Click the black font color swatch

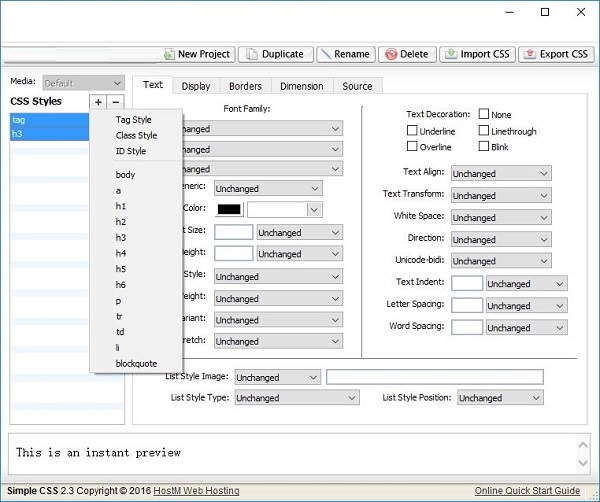[x=229, y=209]
